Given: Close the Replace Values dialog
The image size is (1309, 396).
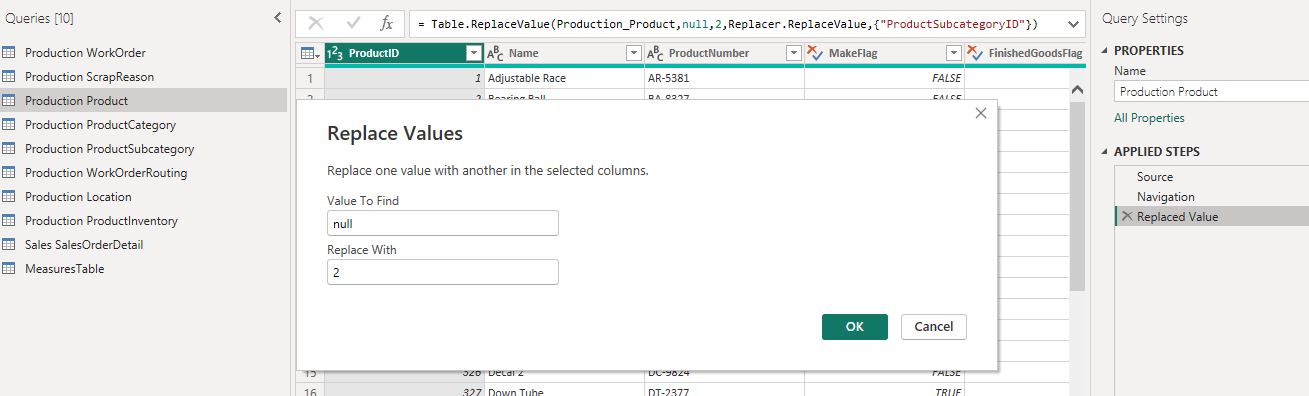Looking at the screenshot, I should [980, 113].
